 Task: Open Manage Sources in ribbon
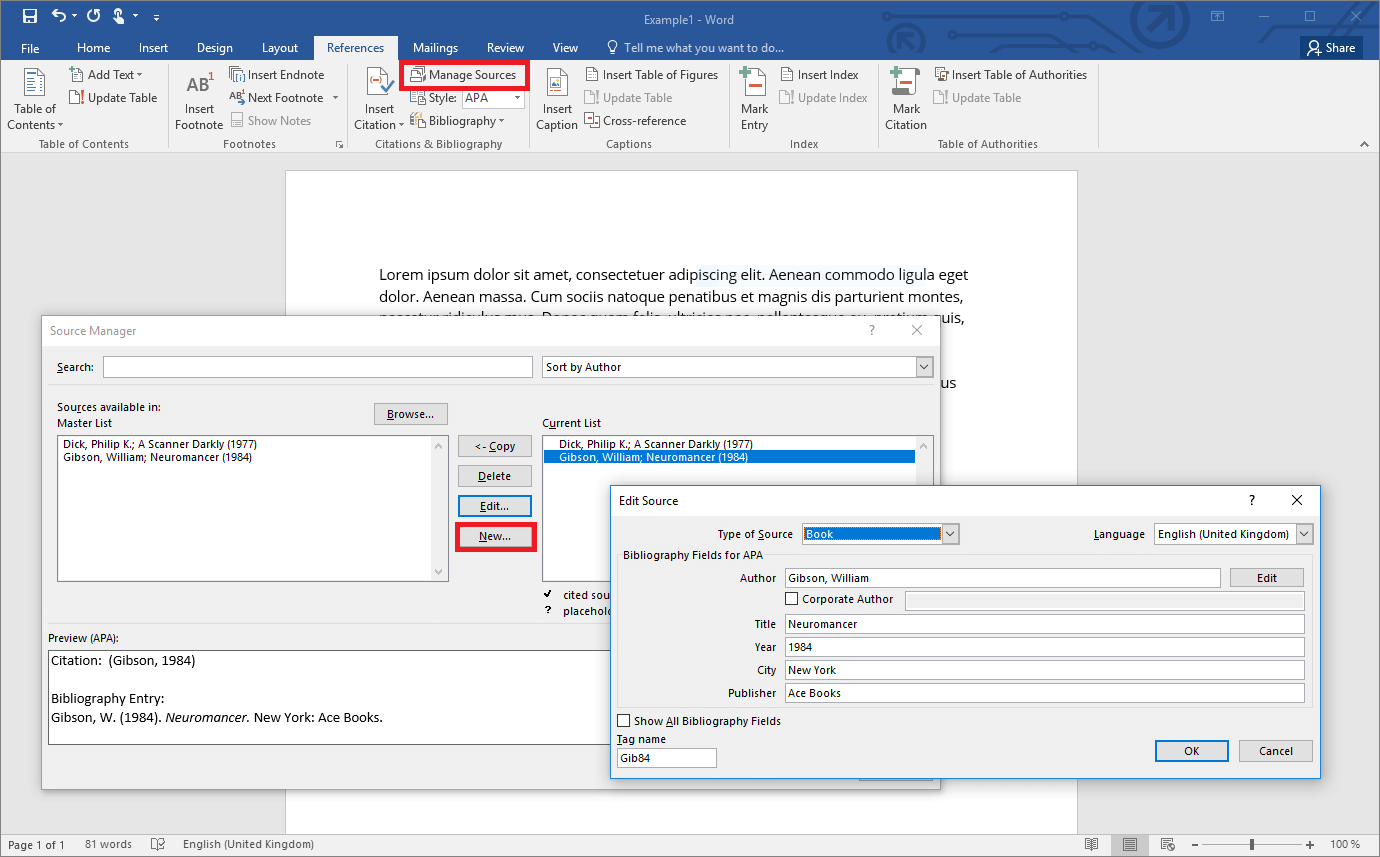pyautogui.click(x=463, y=75)
